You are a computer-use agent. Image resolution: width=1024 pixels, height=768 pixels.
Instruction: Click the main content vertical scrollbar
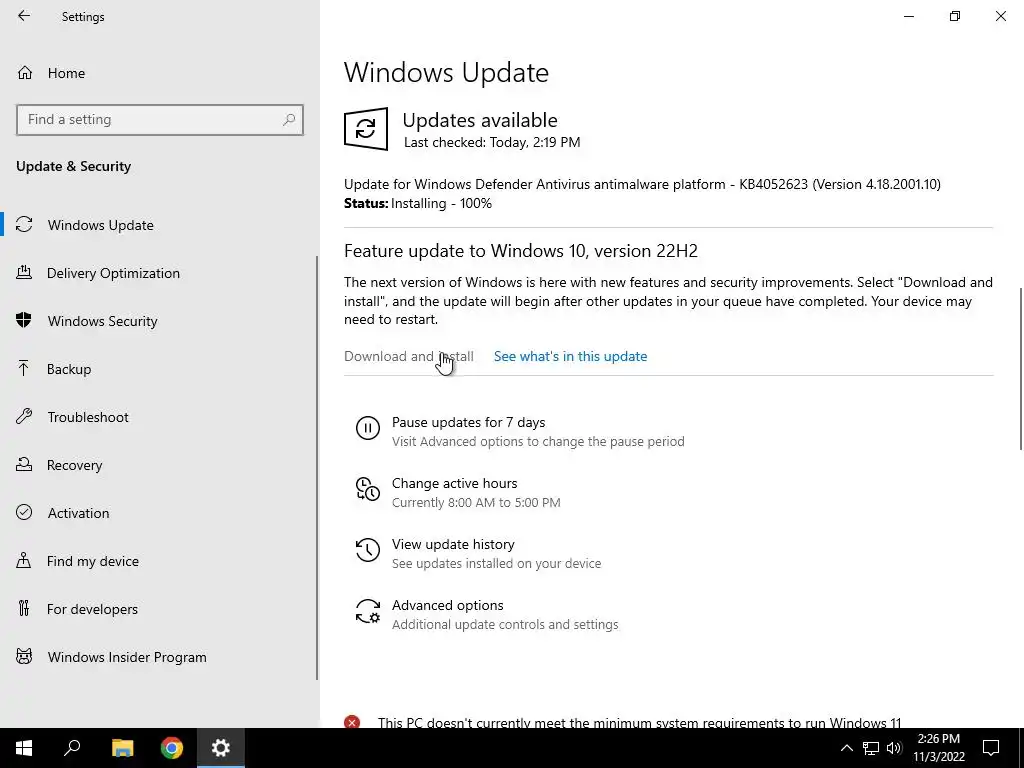1020,368
